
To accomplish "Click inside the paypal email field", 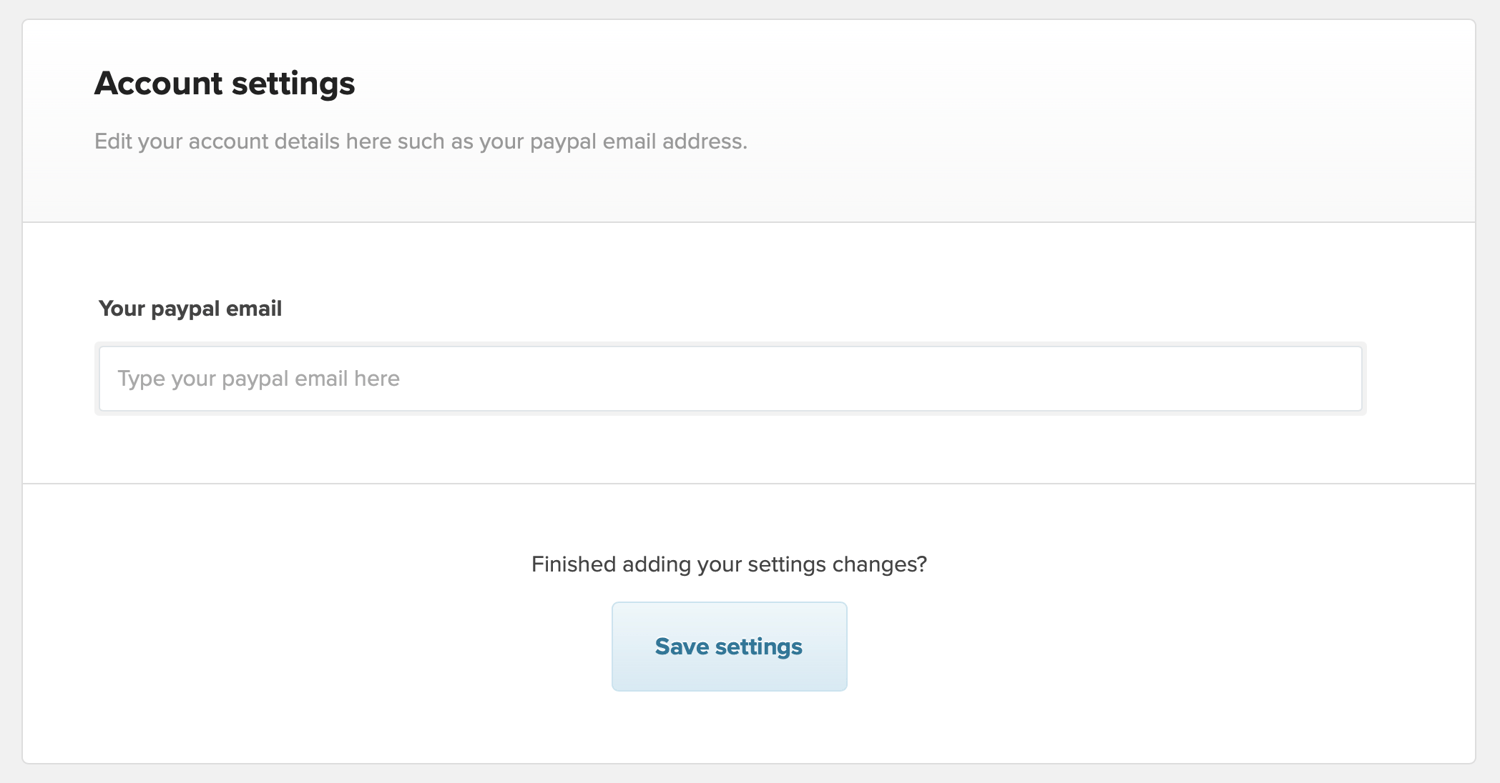I will (x=730, y=379).
